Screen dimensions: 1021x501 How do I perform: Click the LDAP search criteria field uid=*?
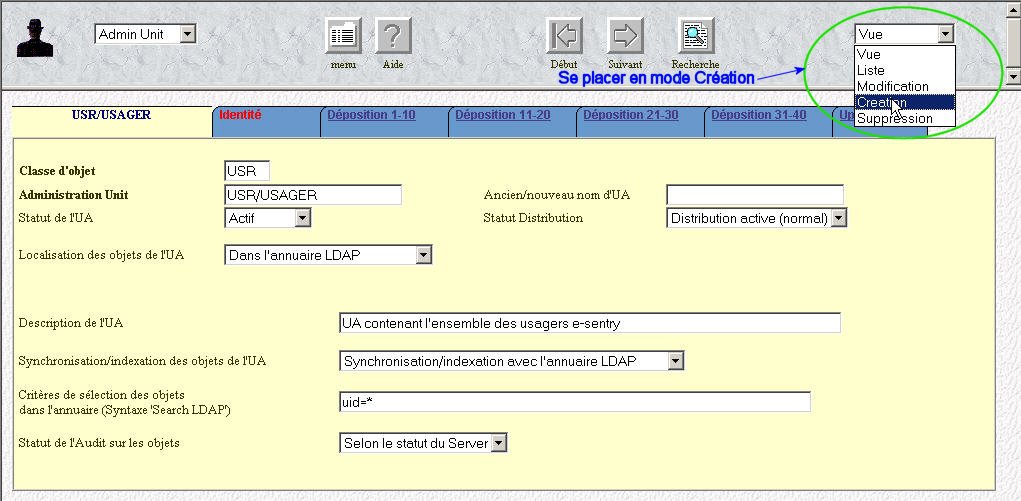click(x=575, y=402)
